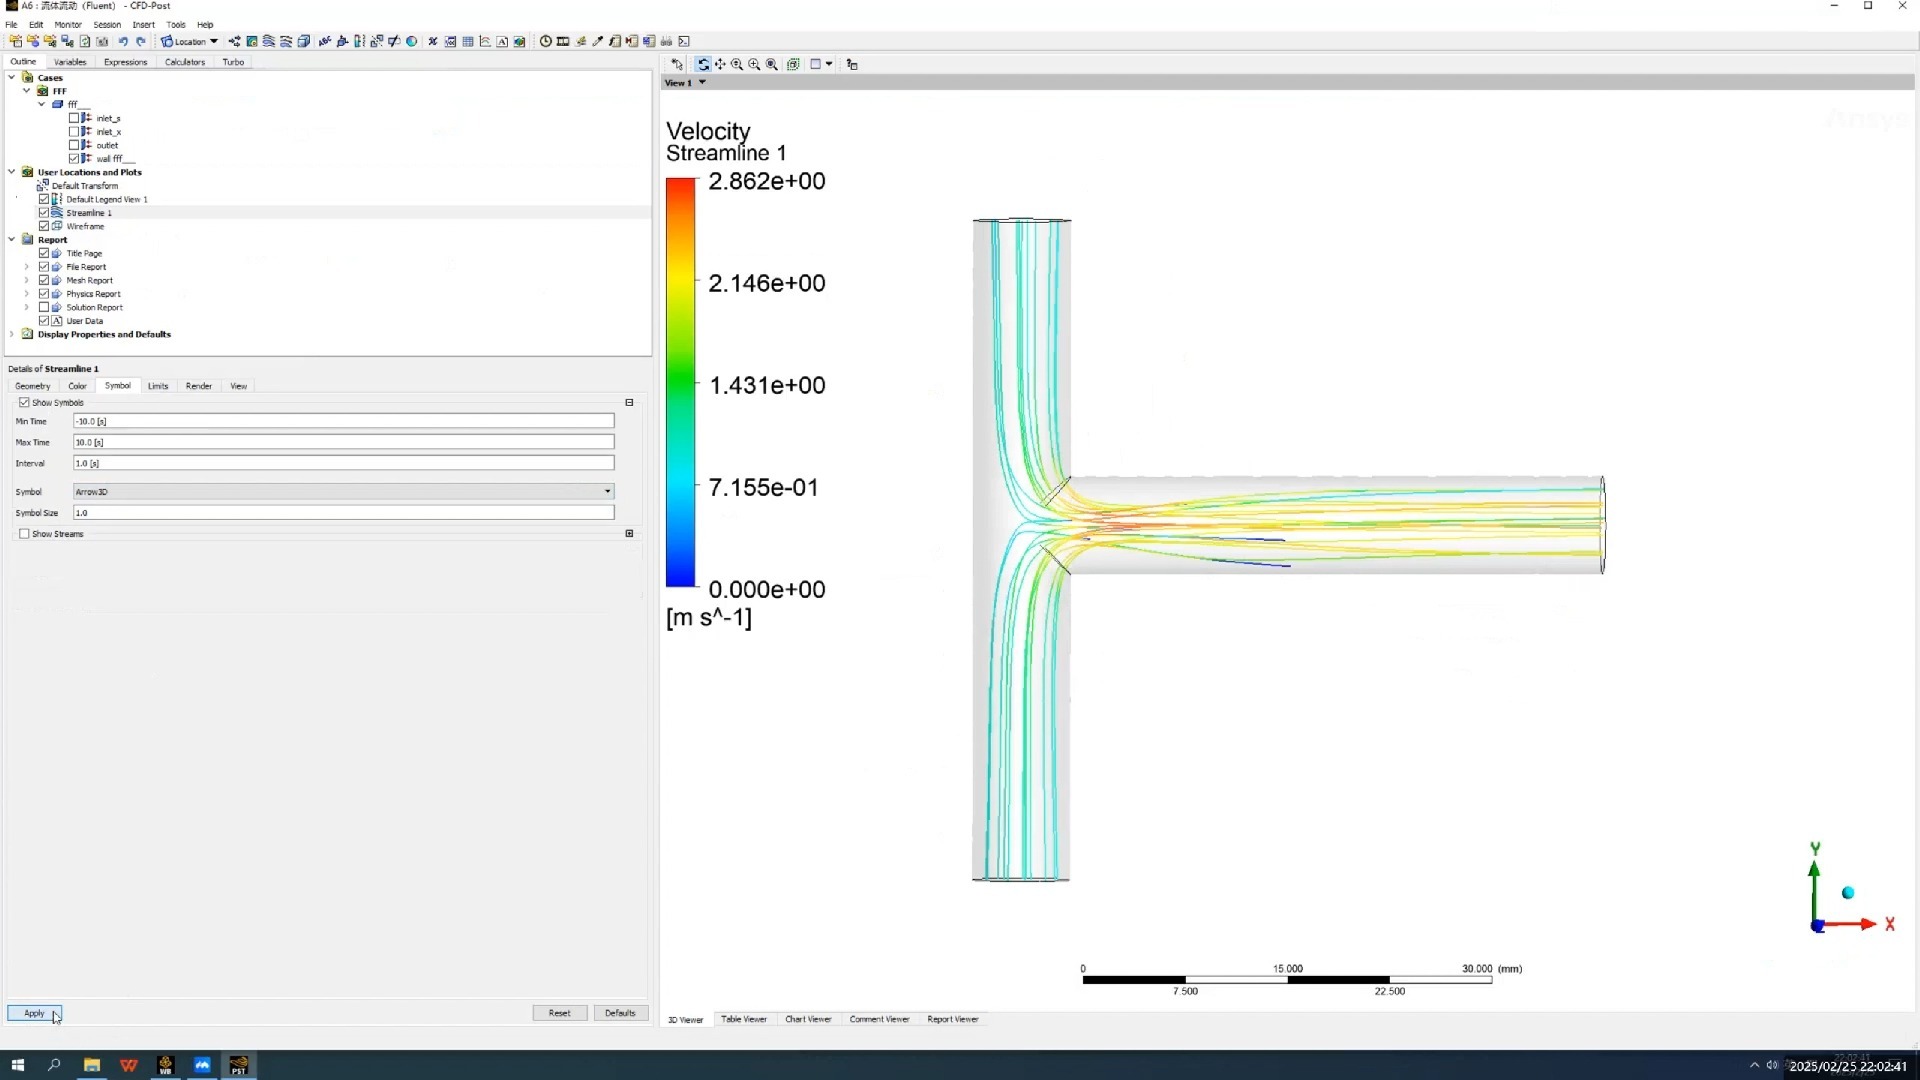This screenshot has width=1920, height=1080.
Task: Click the Defaults button
Action: click(x=620, y=1013)
